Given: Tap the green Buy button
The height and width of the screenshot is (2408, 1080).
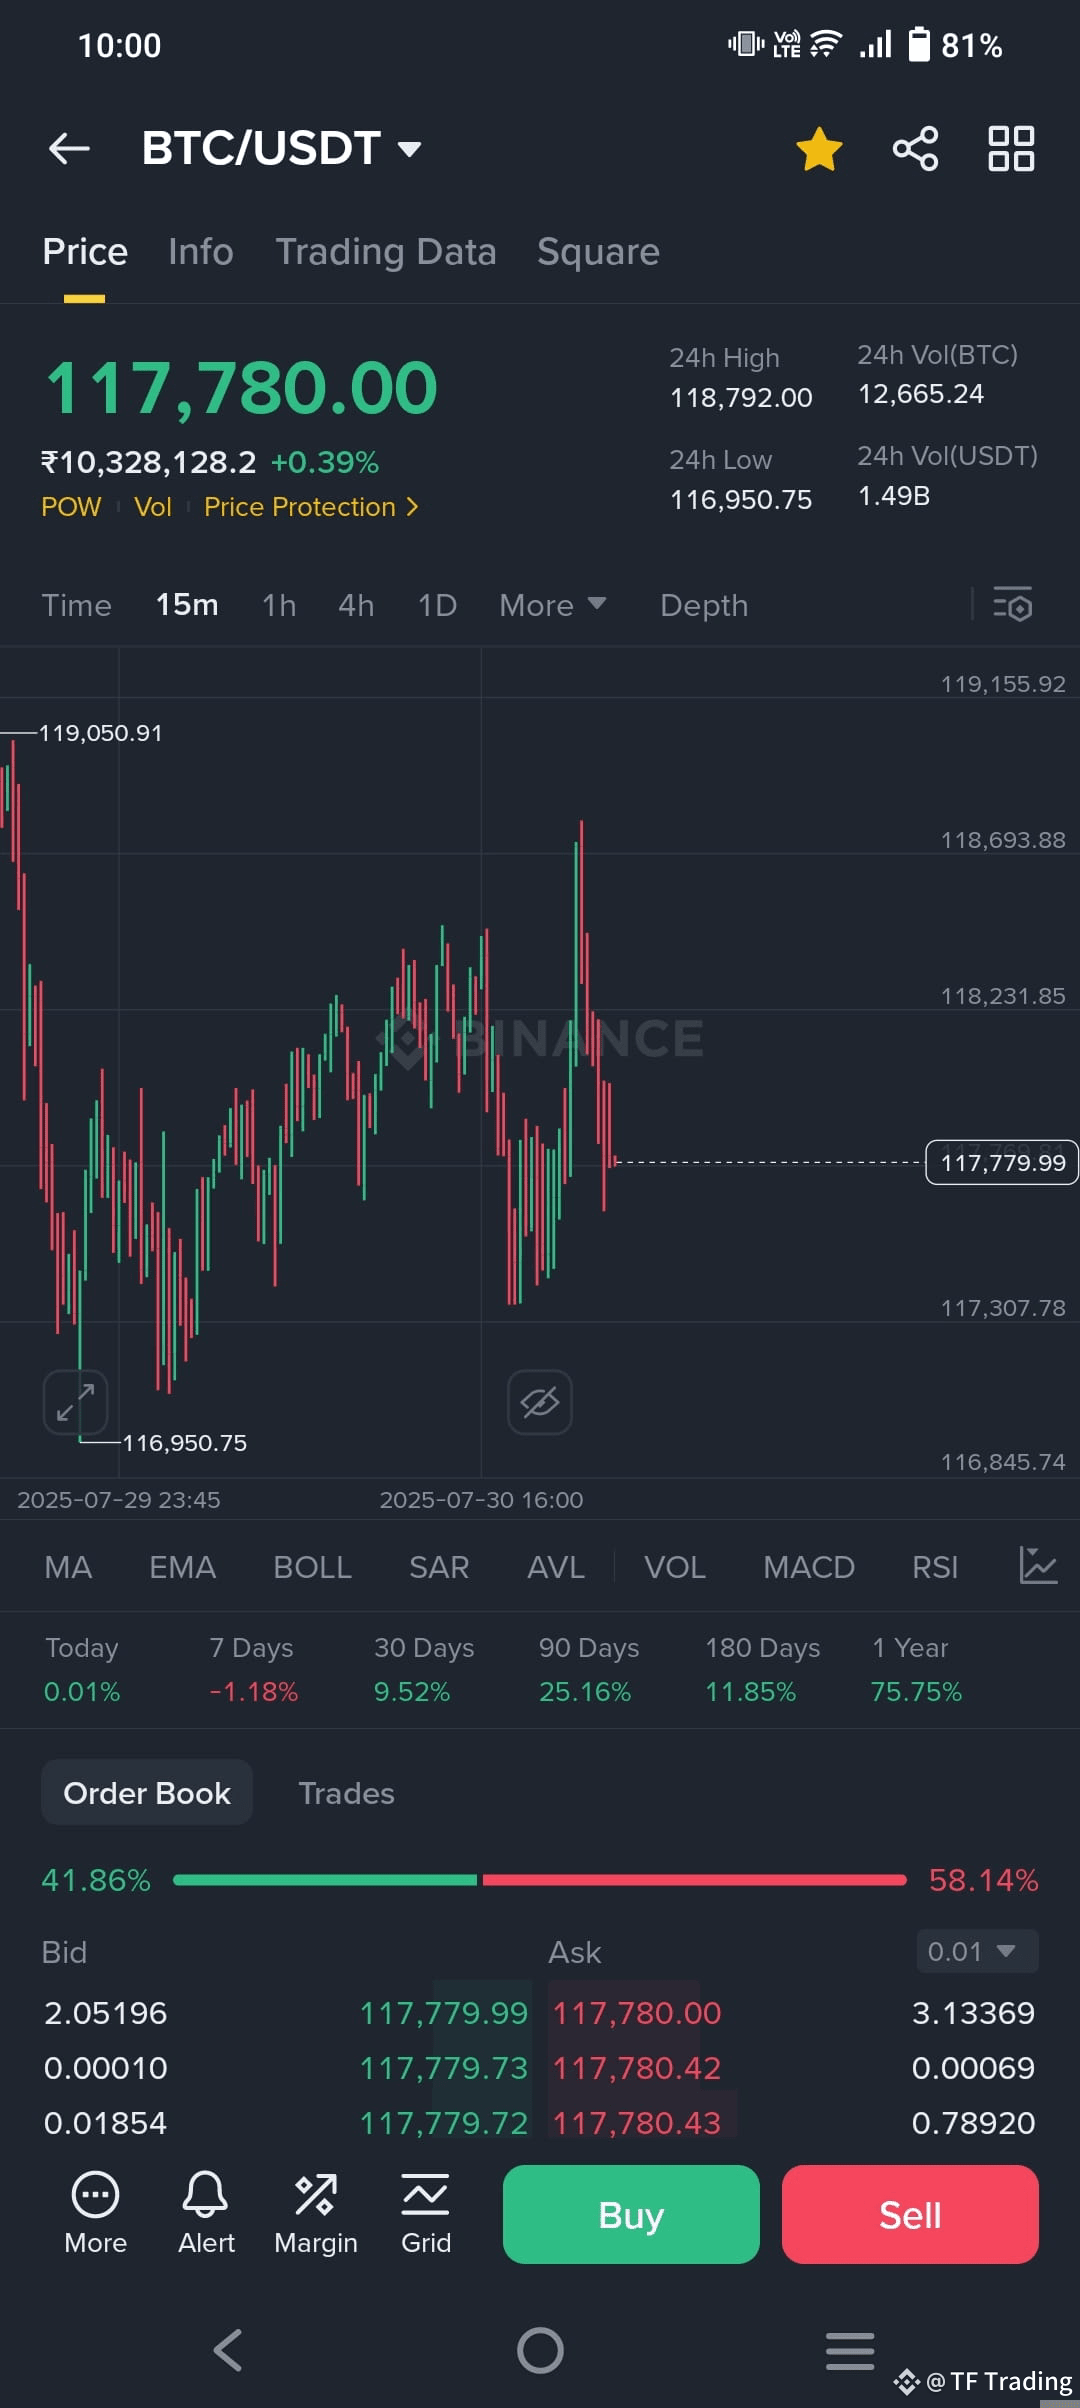Looking at the screenshot, I should point(631,2214).
